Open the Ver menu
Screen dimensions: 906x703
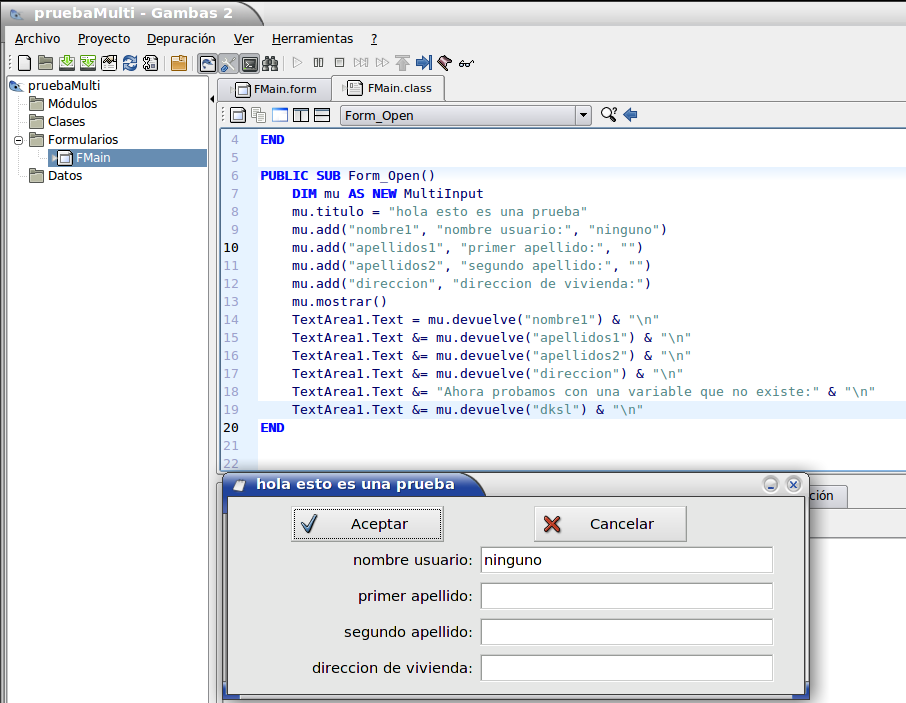(243, 39)
